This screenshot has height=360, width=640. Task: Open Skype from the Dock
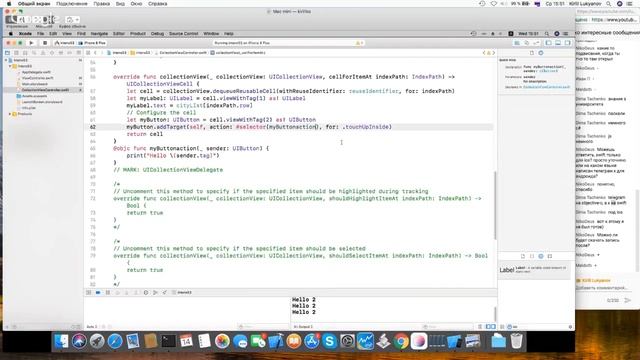(x=329, y=341)
